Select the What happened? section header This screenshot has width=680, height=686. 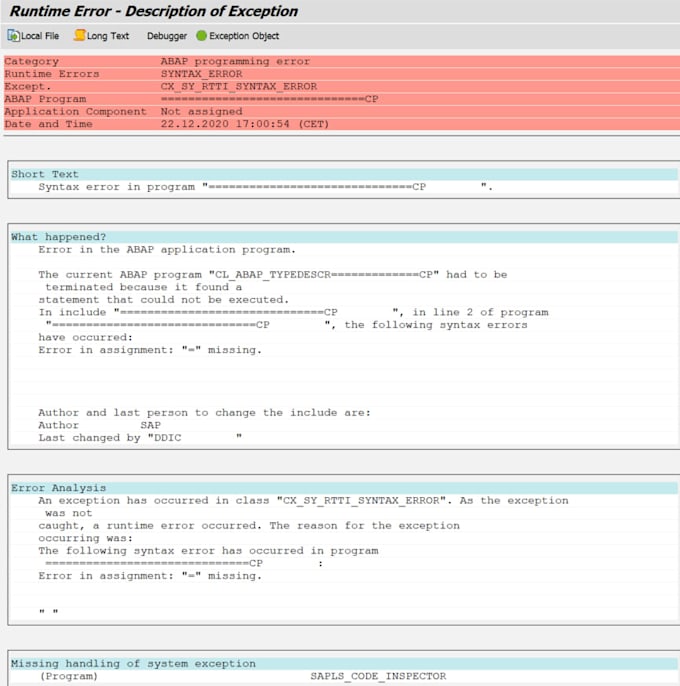[344, 237]
